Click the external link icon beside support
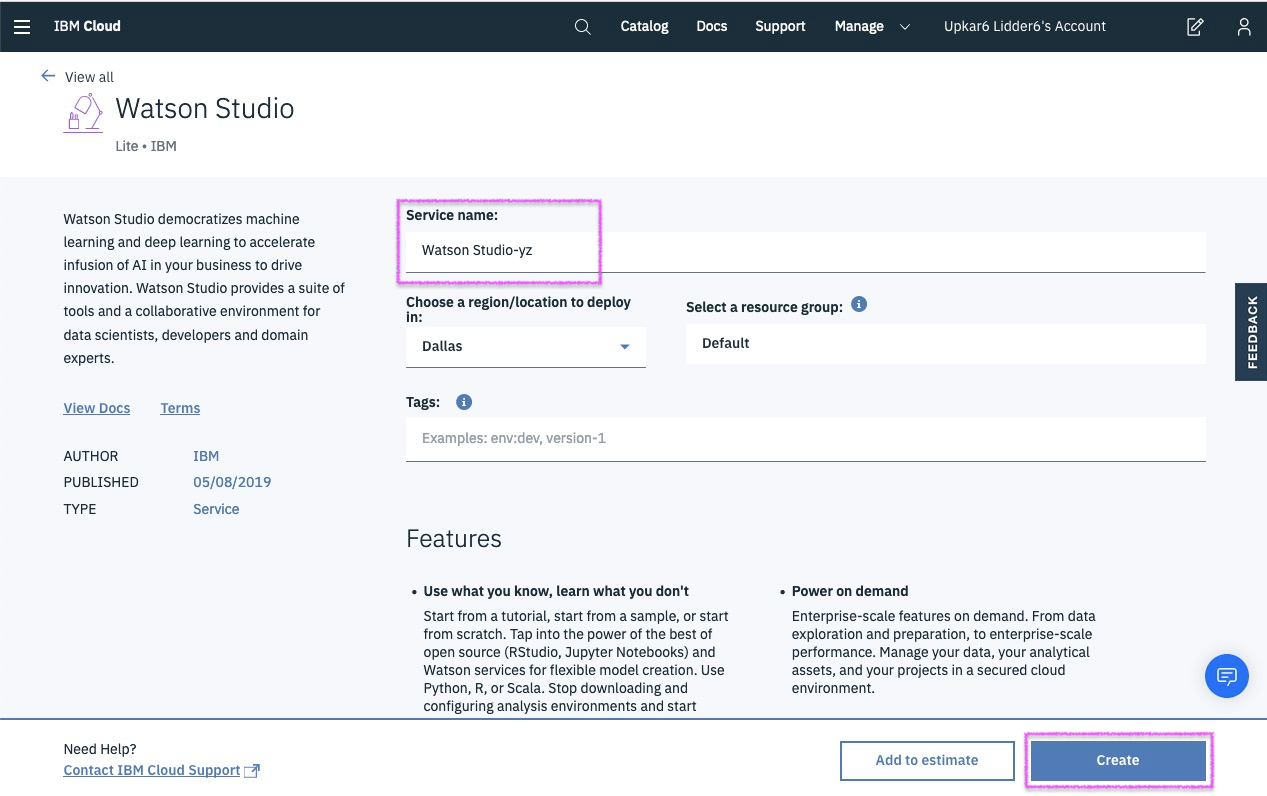This screenshot has width=1267, height=796. click(253, 771)
